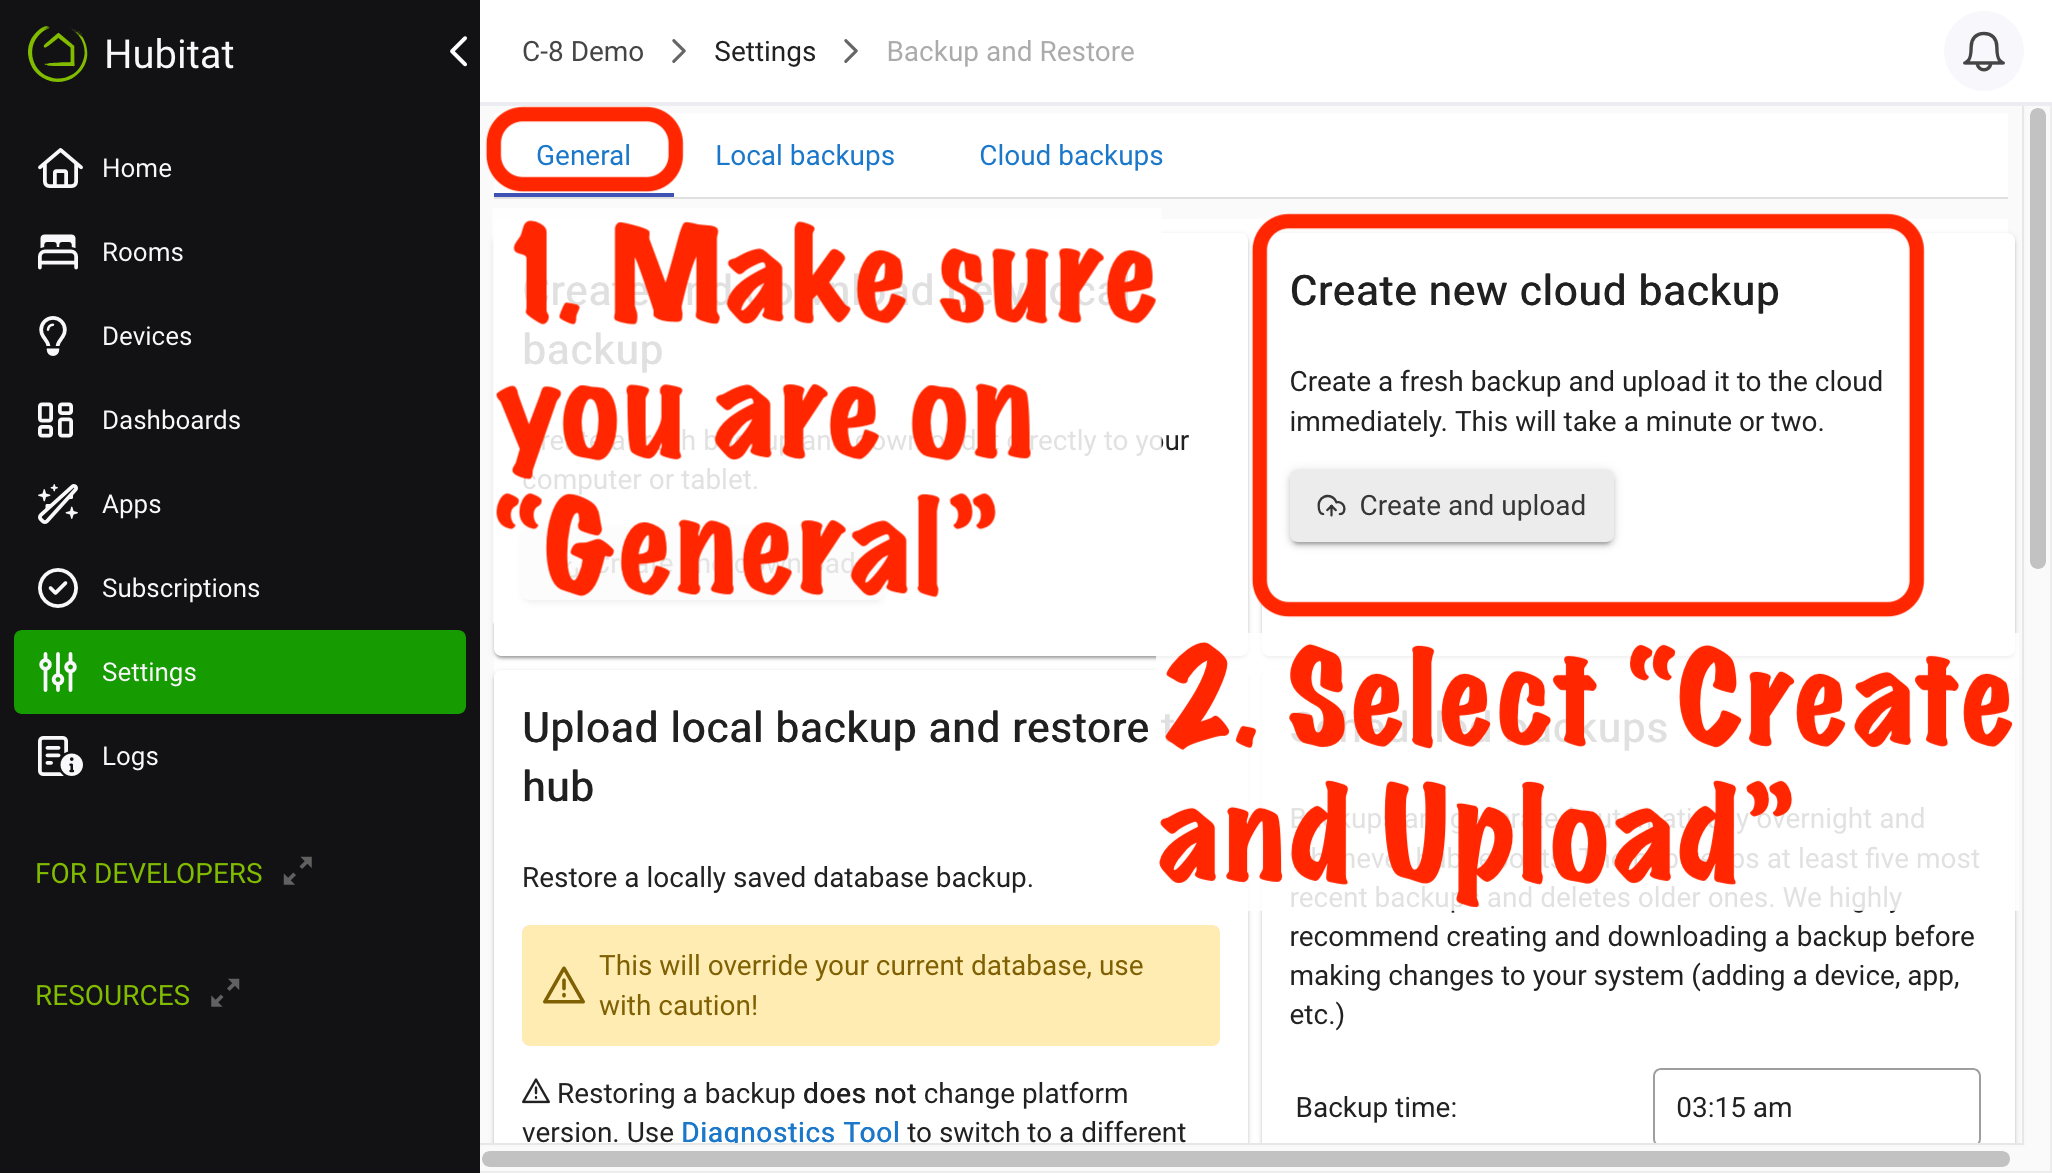
Task: Click the Backup time field showing 03:15 am
Action: click(1816, 1107)
